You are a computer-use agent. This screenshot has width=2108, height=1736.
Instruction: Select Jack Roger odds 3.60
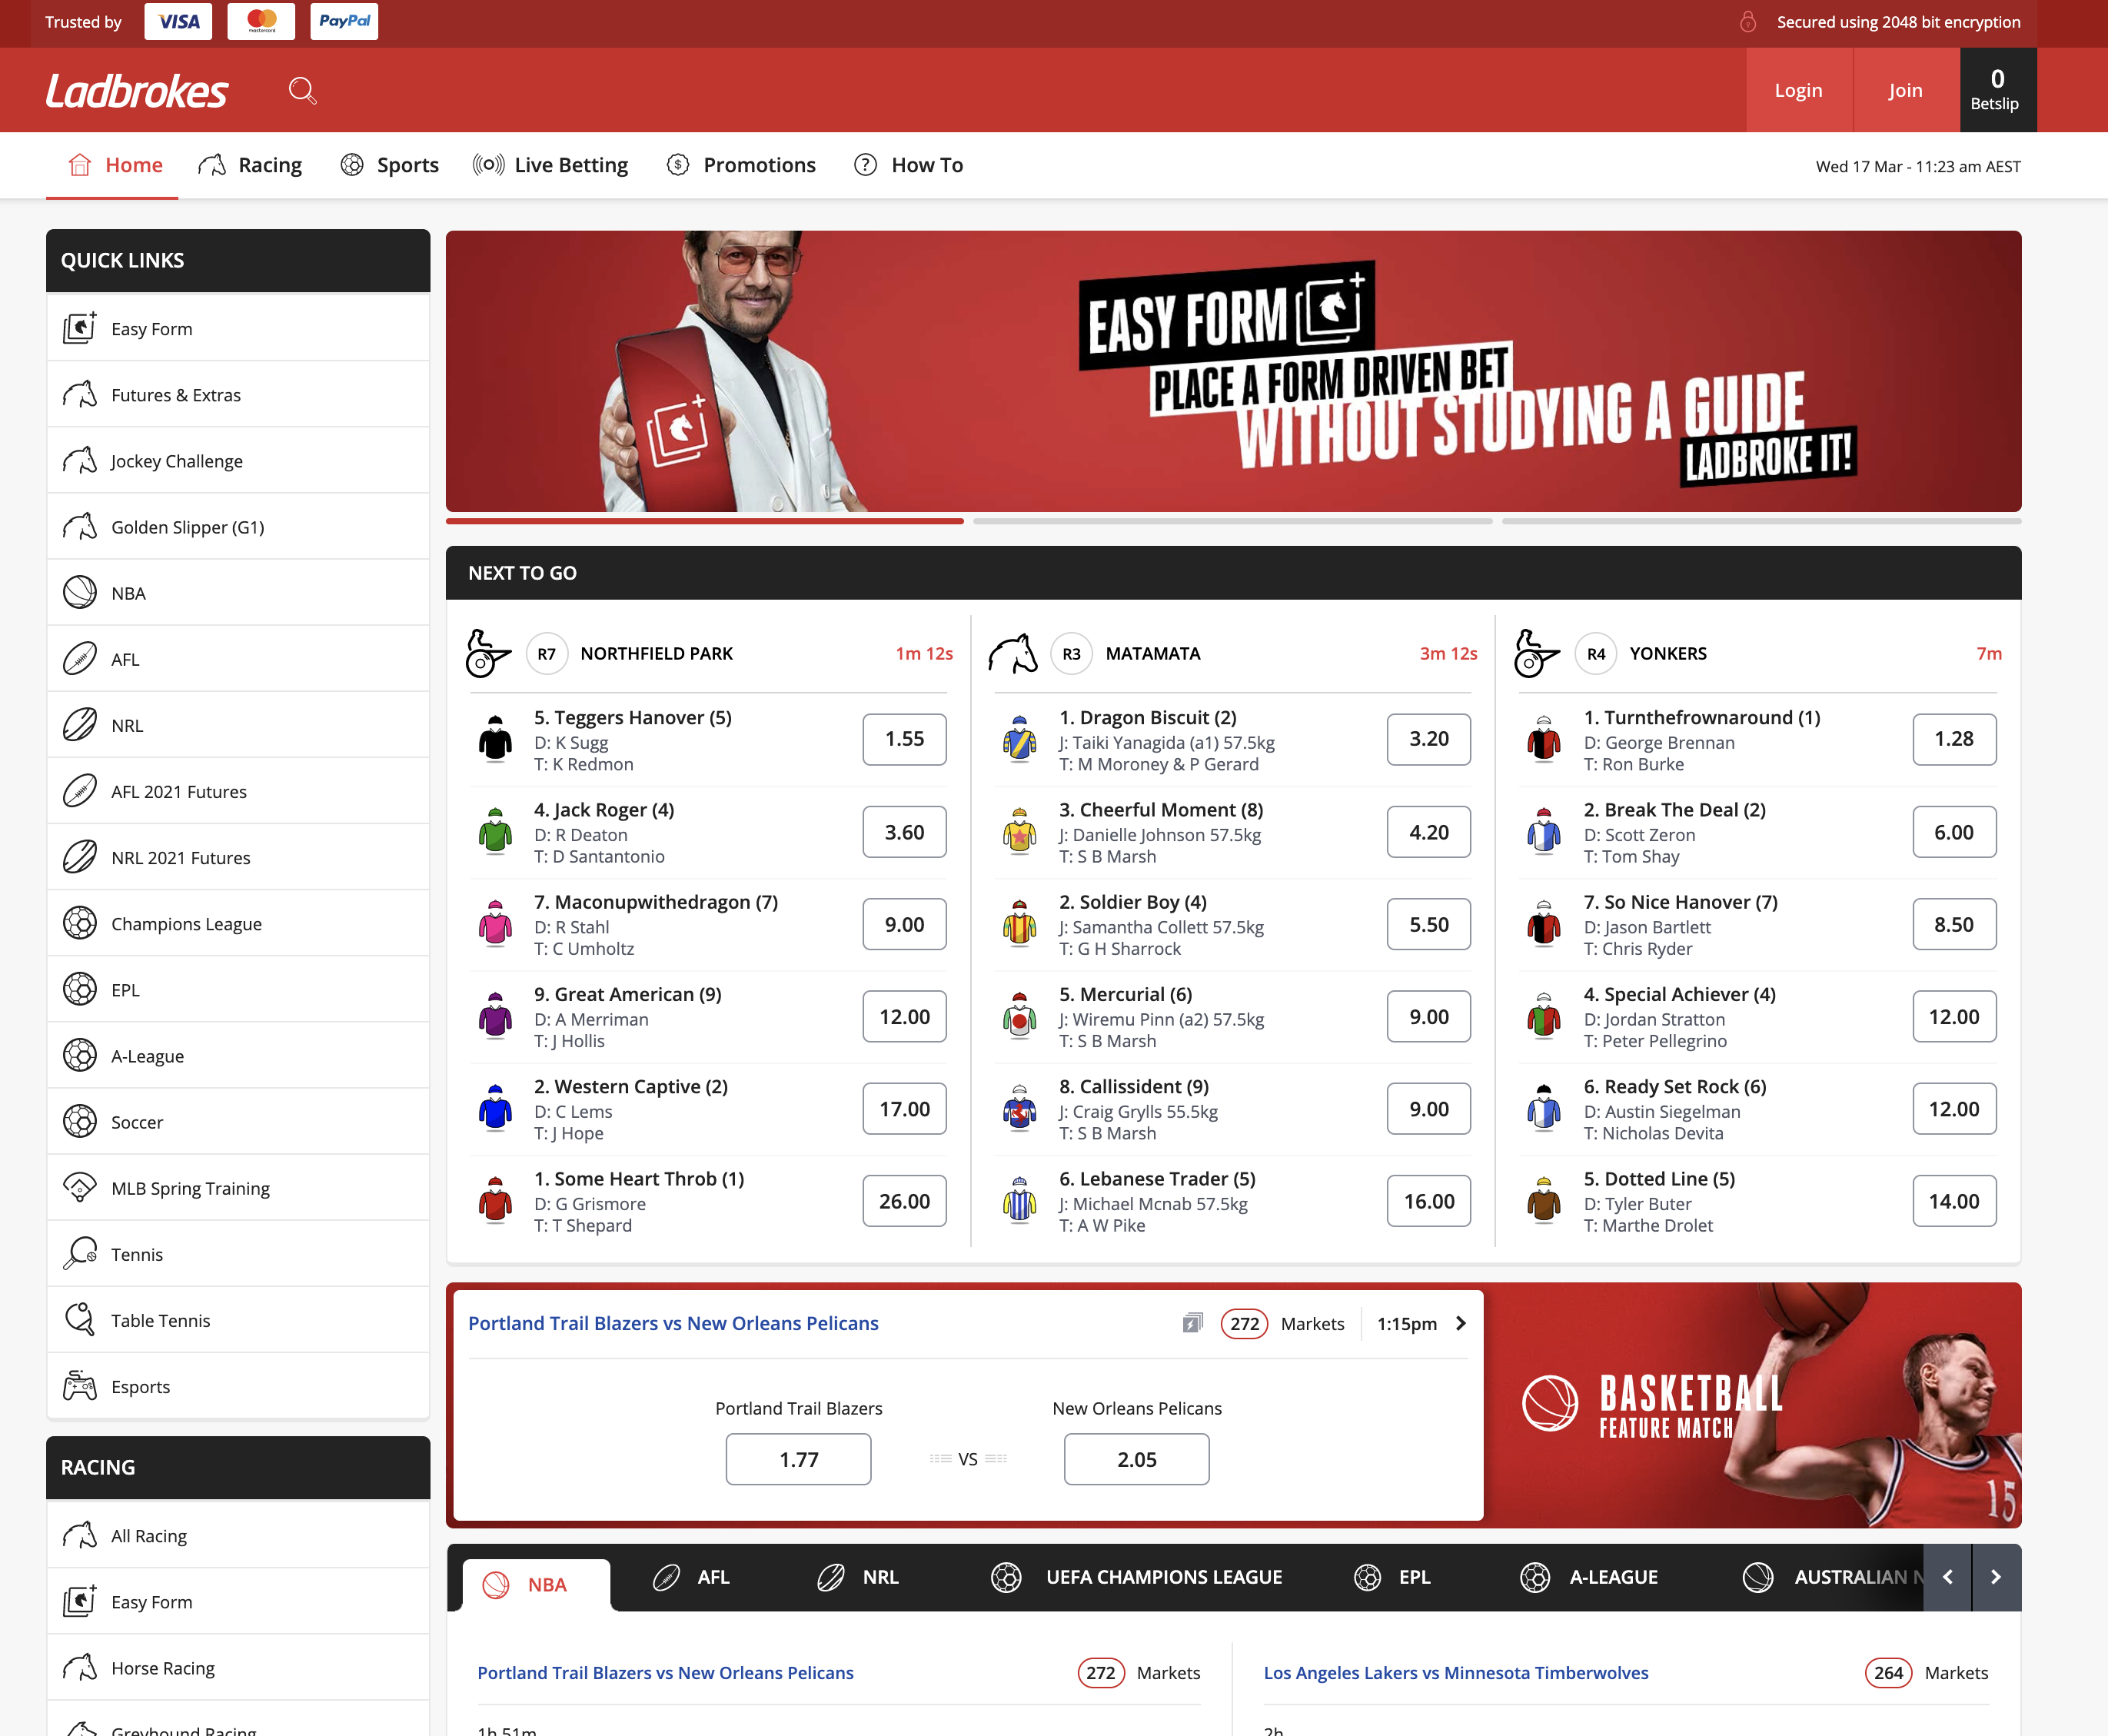pos(904,832)
